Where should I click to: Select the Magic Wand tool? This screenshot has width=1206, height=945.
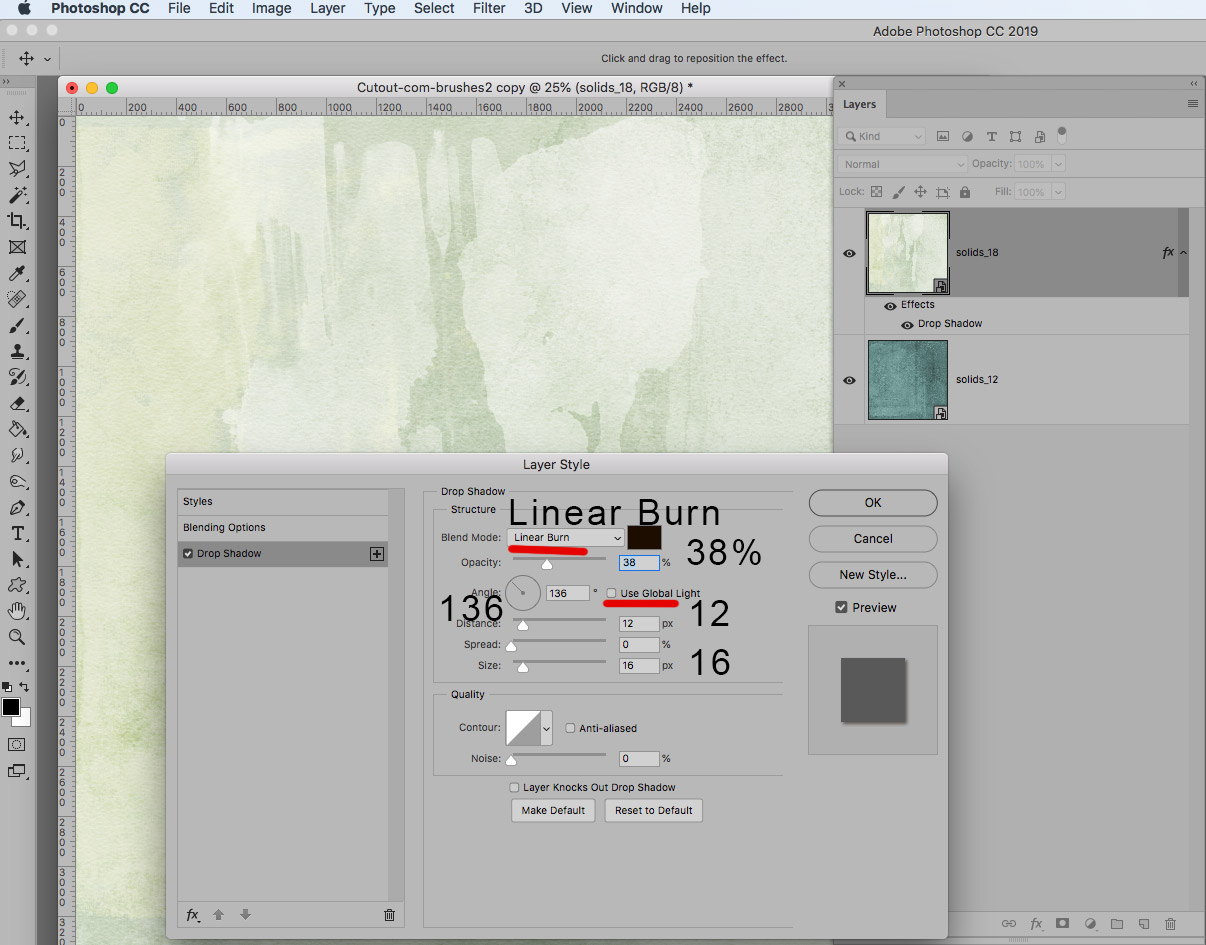pyautogui.click(x=17, y=196)
